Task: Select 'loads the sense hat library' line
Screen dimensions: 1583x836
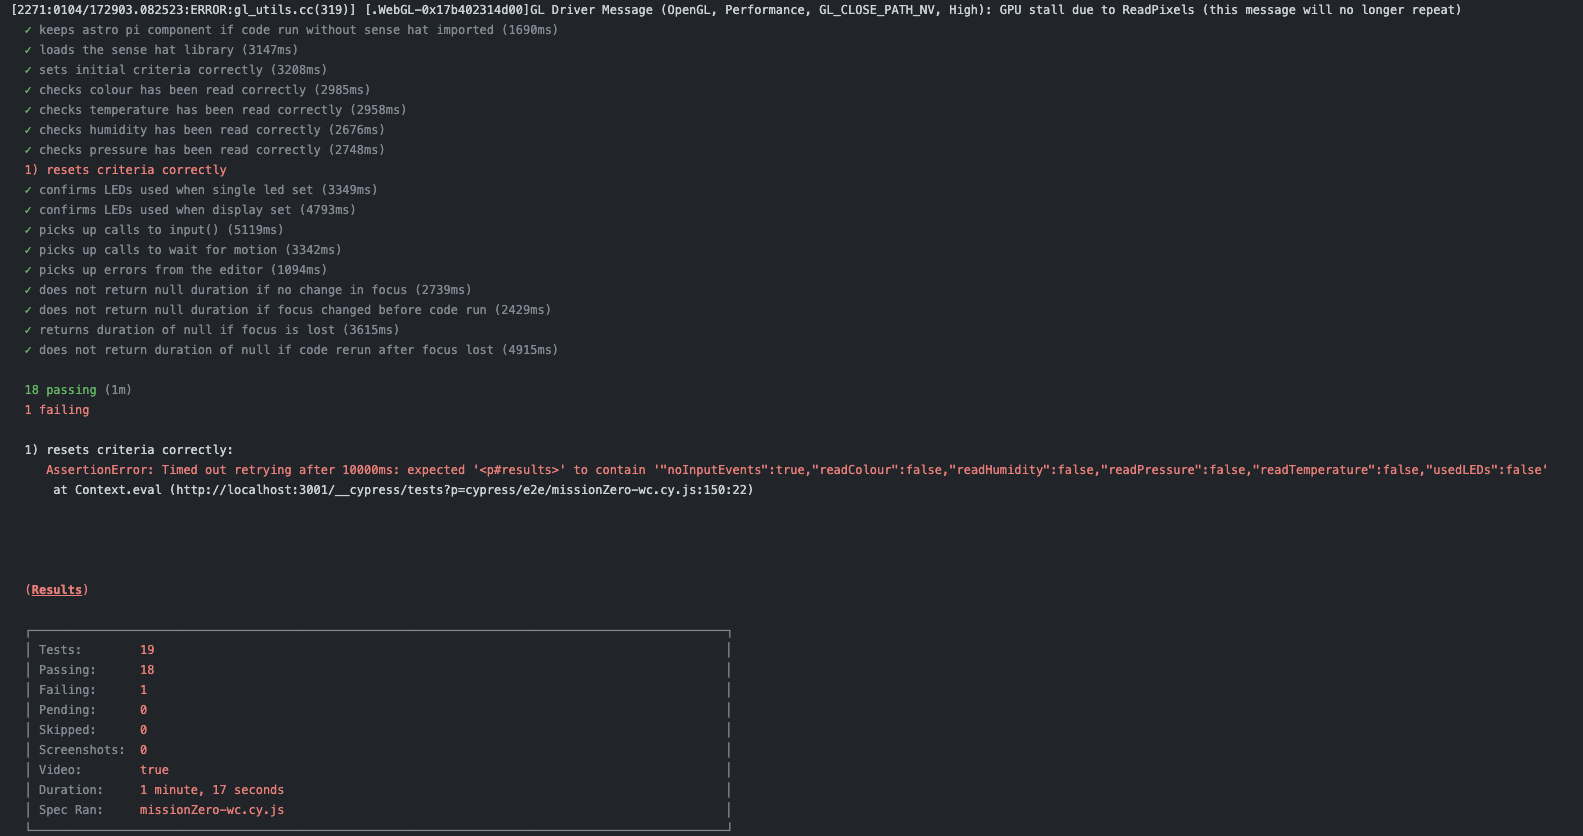Action: [x=161, y=50]
